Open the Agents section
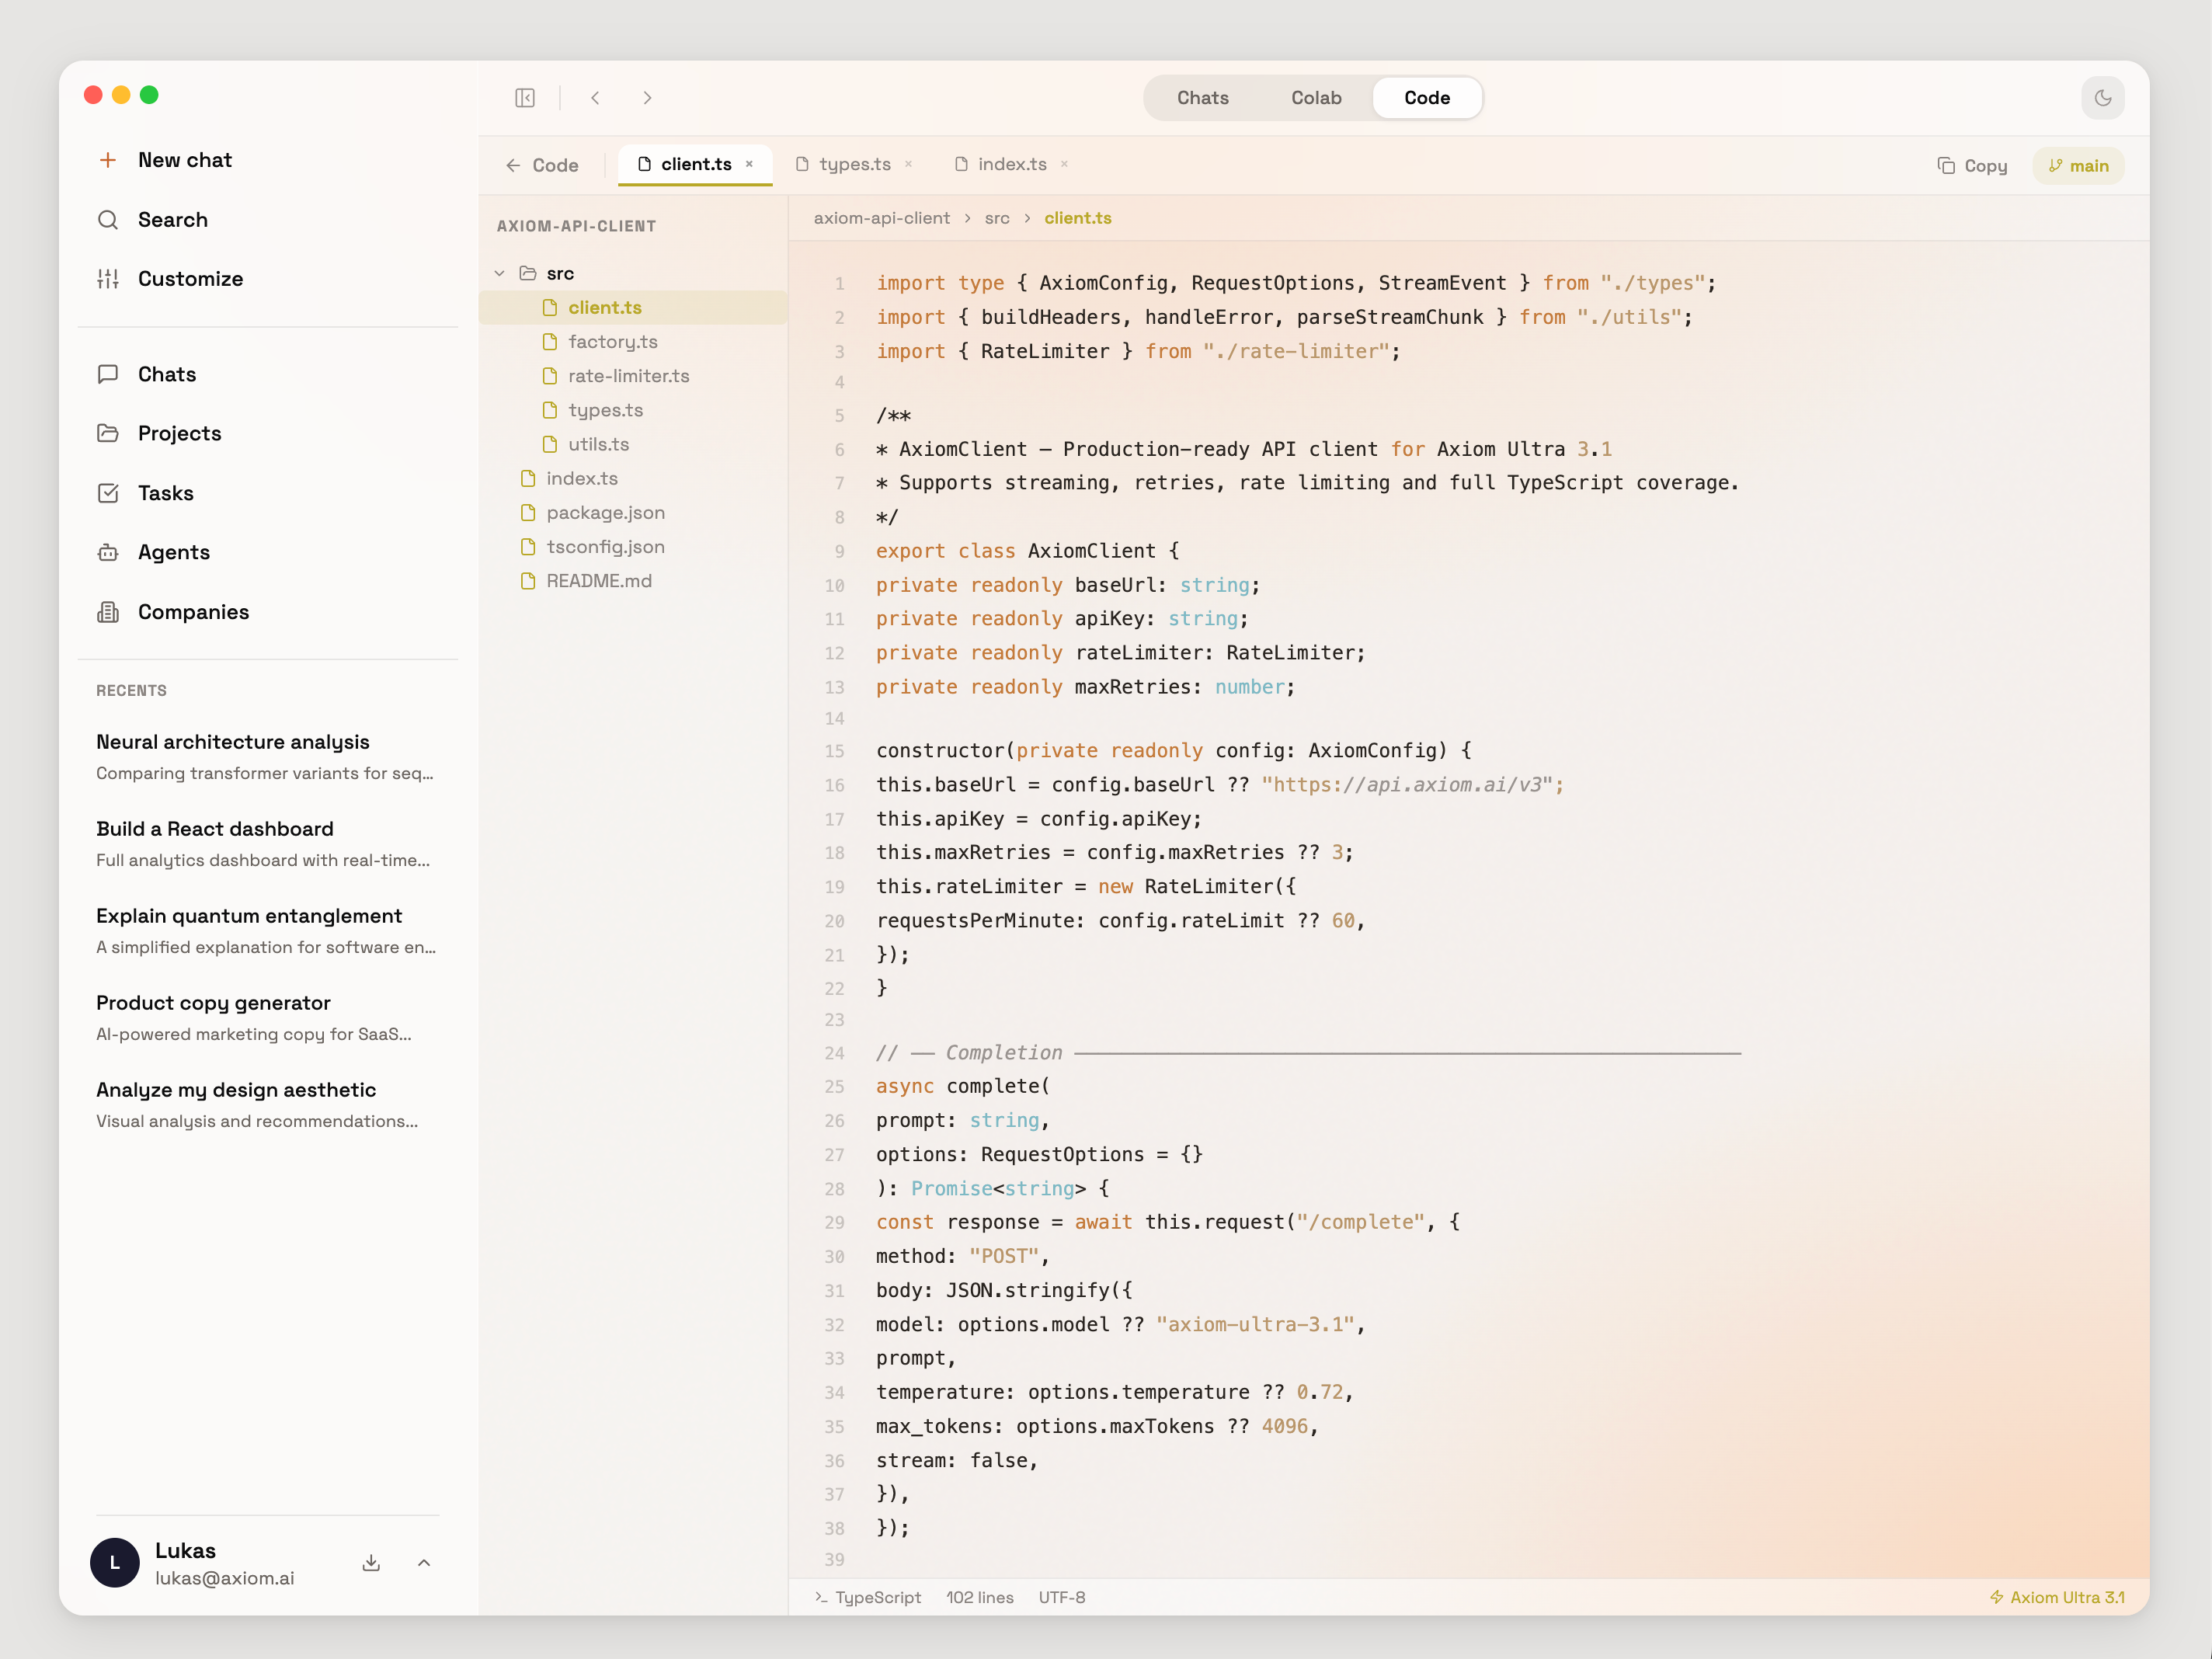Screen dimensions: 2212x1659 (x=173, y=551)
